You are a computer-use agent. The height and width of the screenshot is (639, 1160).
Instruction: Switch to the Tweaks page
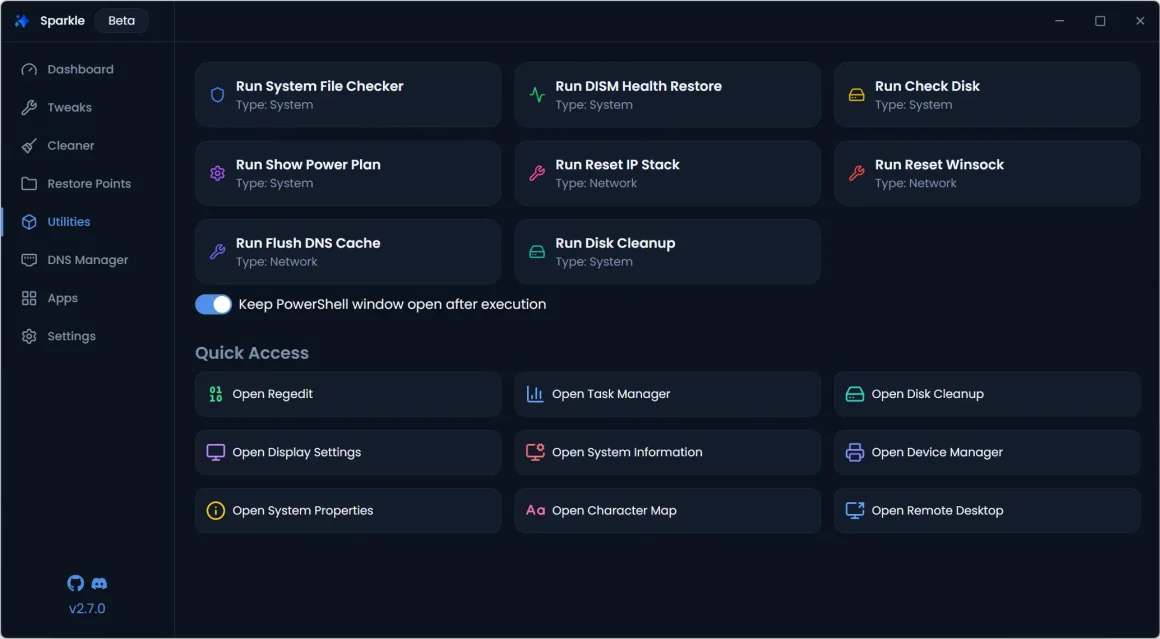(69, 107)
